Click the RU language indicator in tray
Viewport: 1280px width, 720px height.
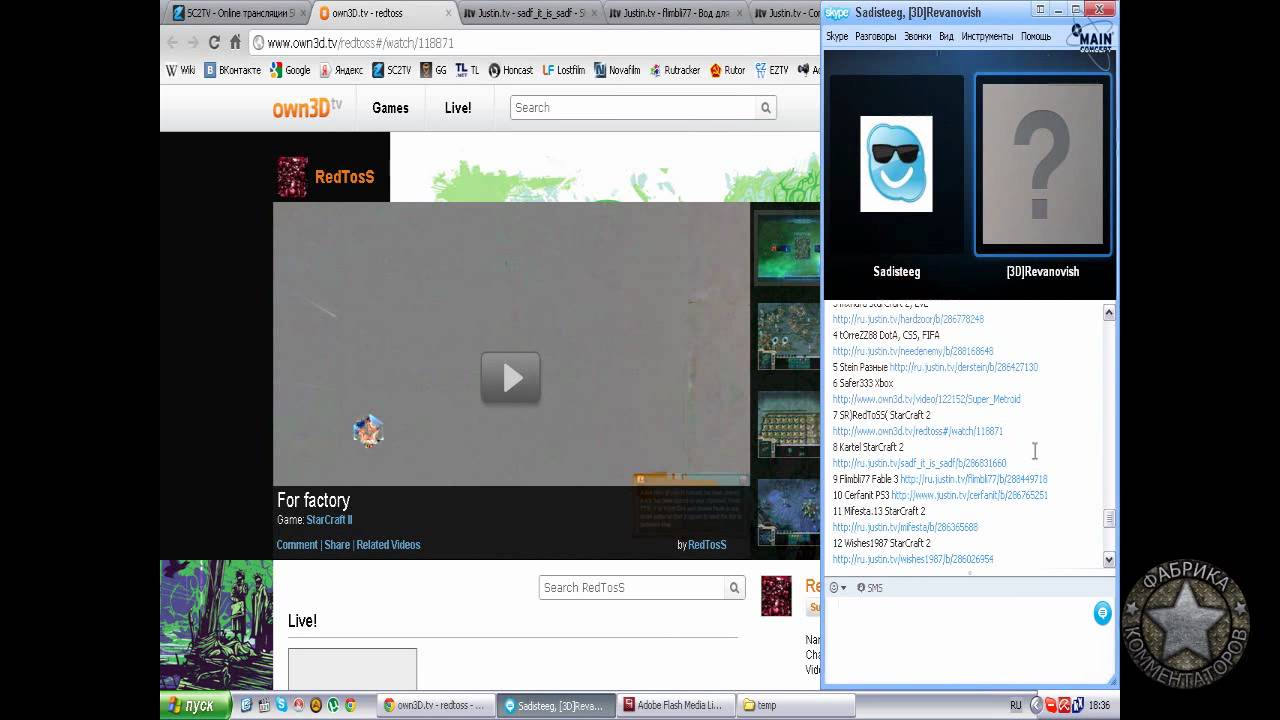coord(1016,705)
